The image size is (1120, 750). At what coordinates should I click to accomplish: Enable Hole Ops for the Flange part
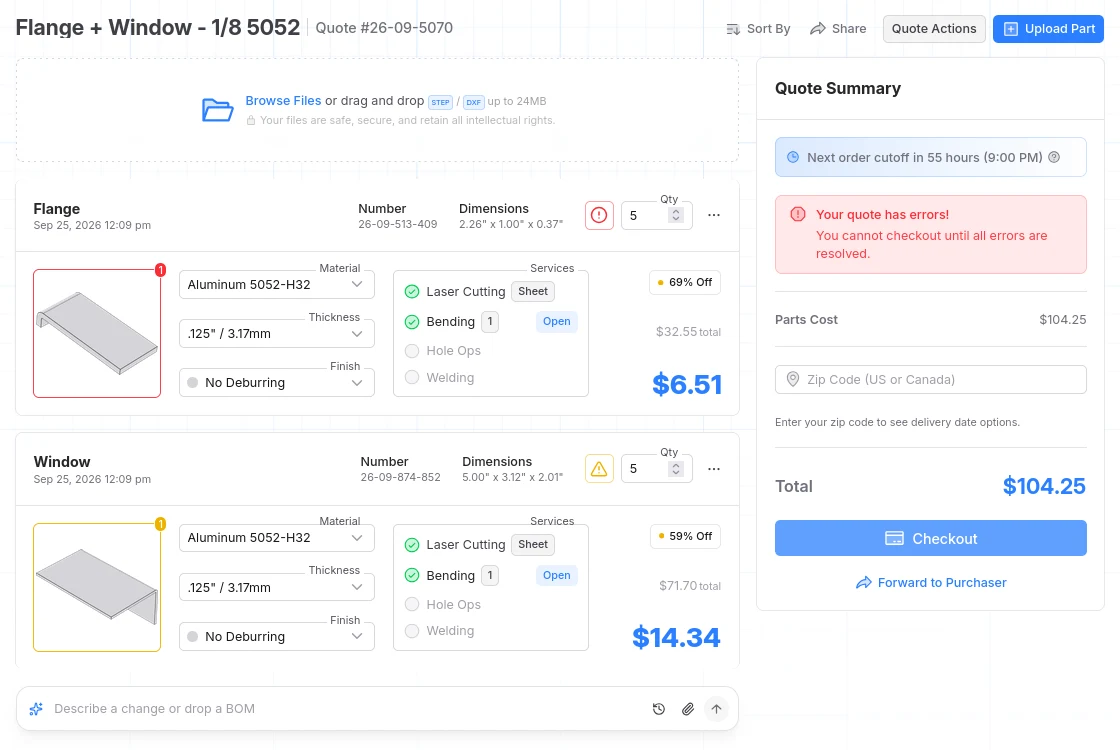(x=412, y=351)
